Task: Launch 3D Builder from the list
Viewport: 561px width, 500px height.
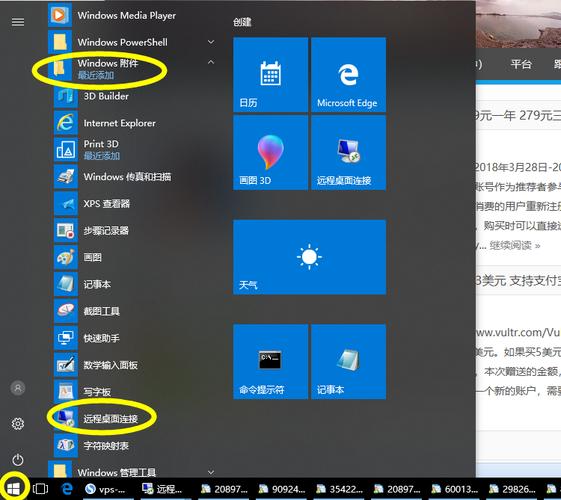Action: click(136, 96)
